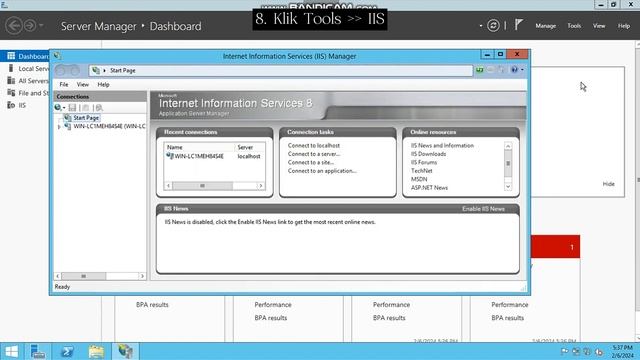Click Connect to a site...
This screenshot has width=640, height=360.
tap(311, 162)
